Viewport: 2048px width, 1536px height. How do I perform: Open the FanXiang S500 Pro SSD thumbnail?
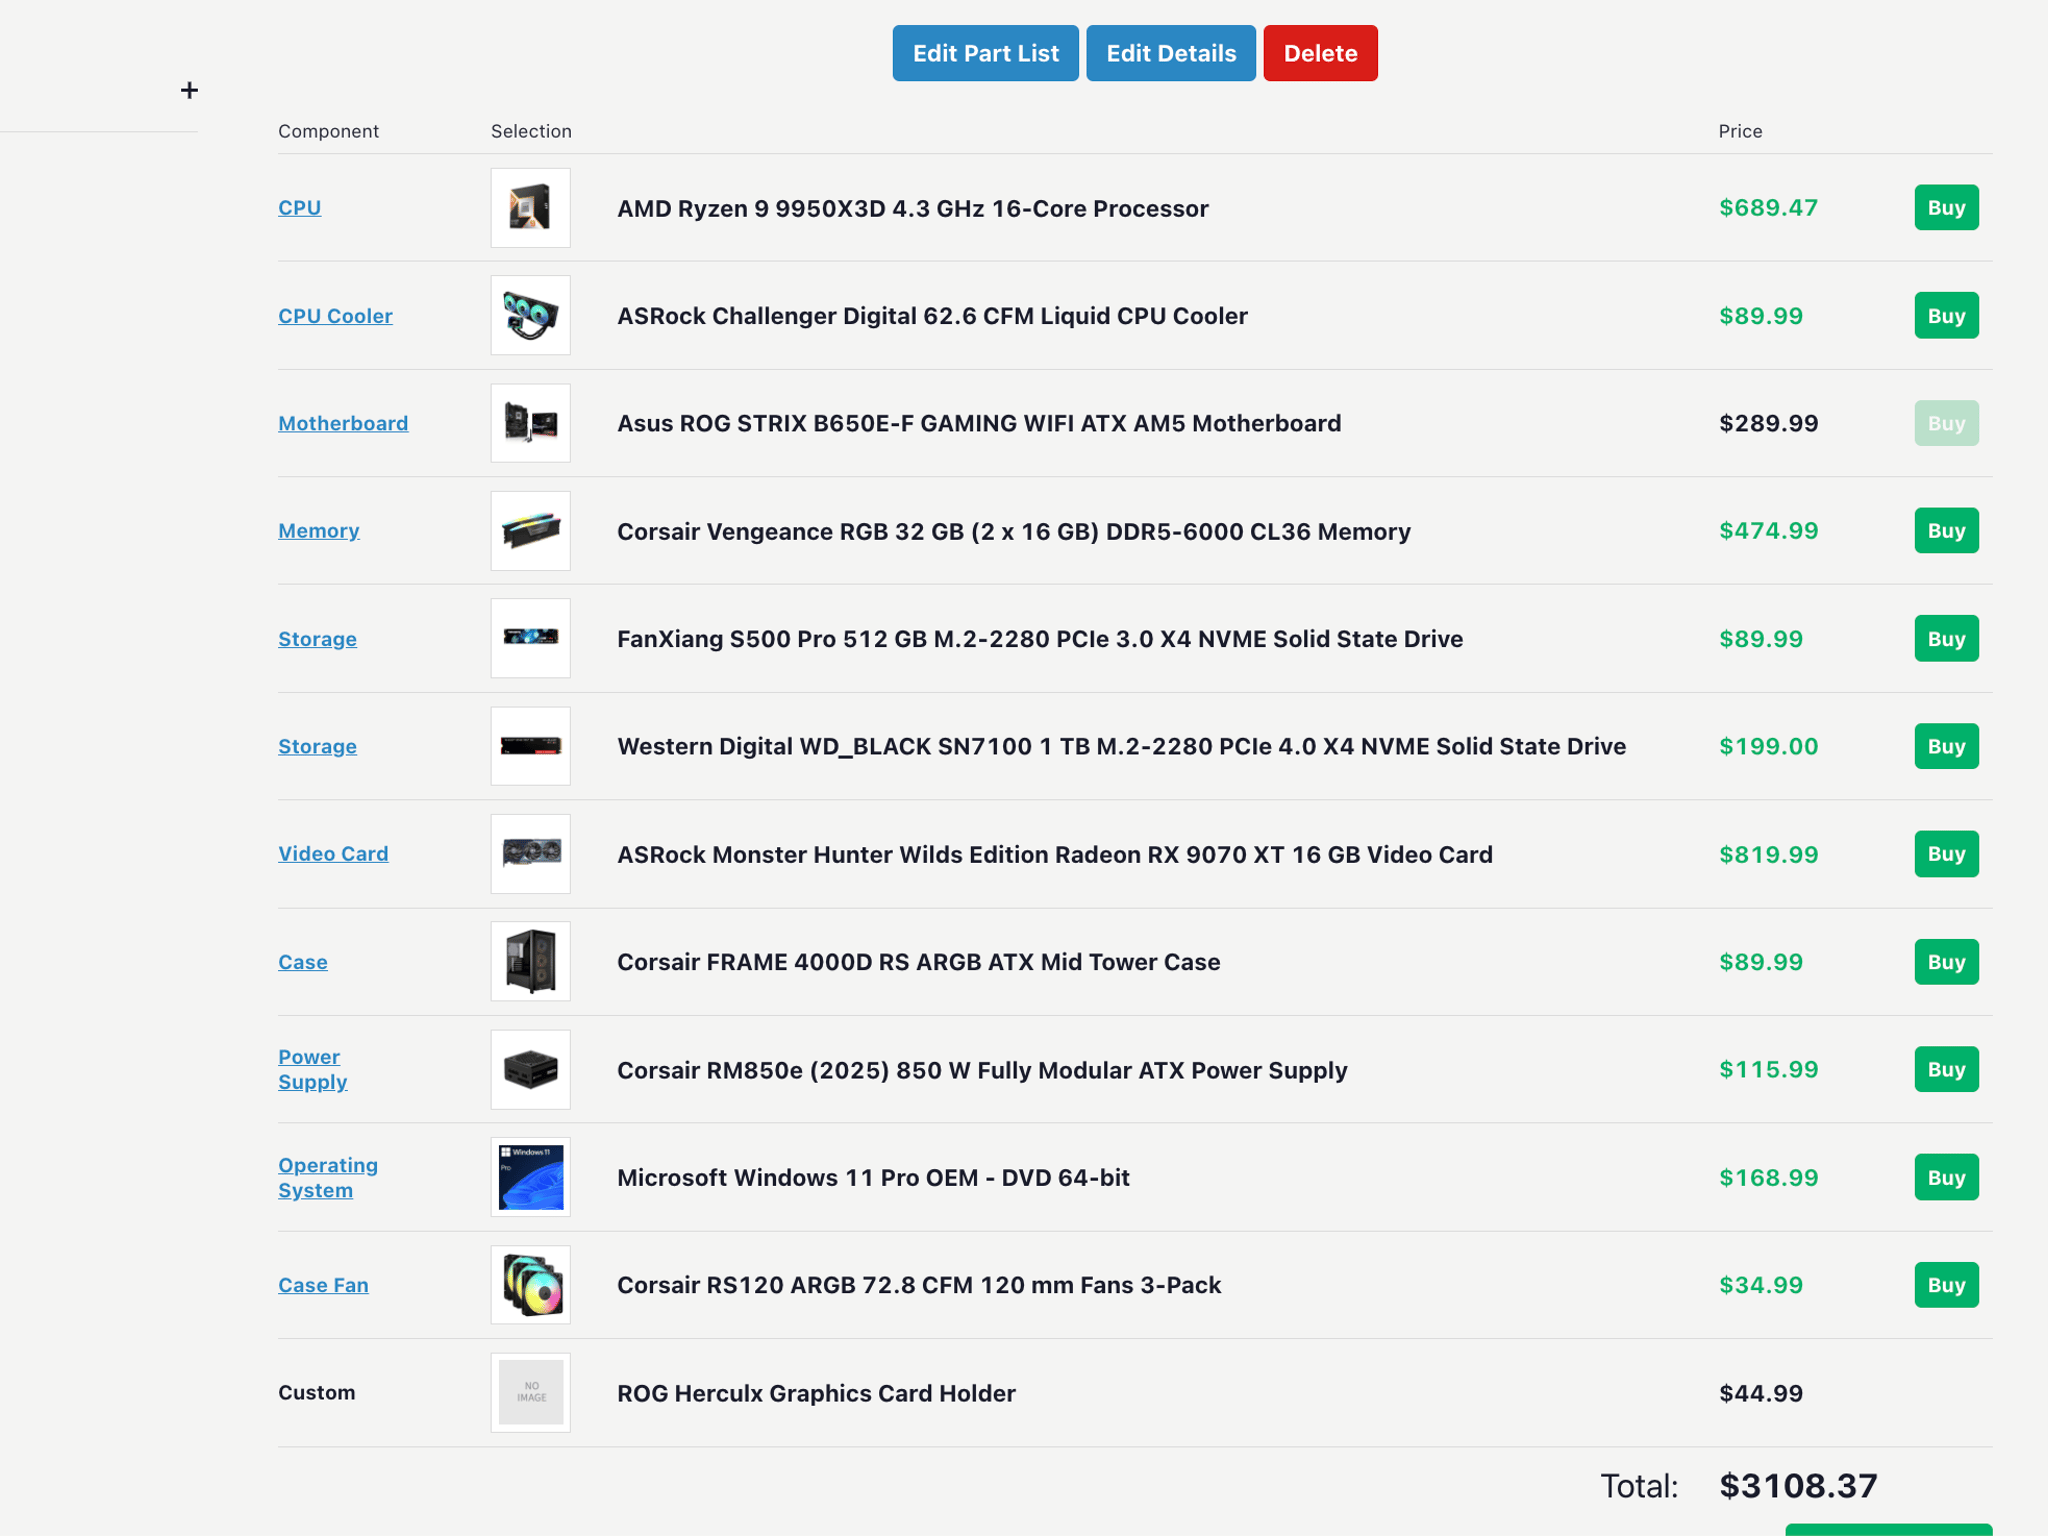[x=530, y=638]
